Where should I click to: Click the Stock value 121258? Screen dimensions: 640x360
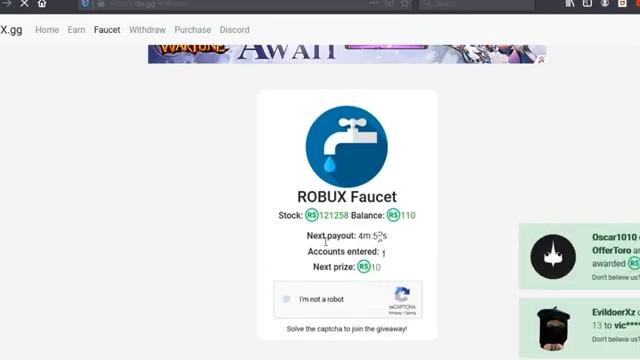[x=334, y=216]
